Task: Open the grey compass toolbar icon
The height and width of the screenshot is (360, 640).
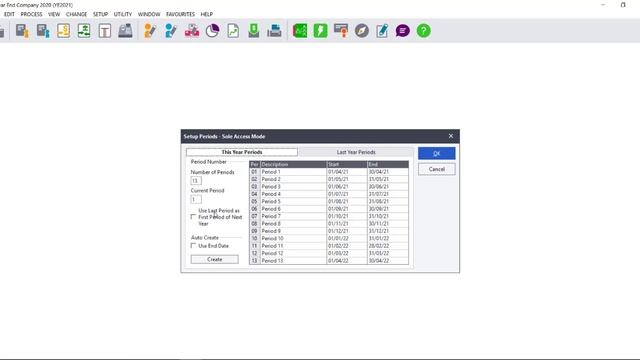Action: coord(362,31)
